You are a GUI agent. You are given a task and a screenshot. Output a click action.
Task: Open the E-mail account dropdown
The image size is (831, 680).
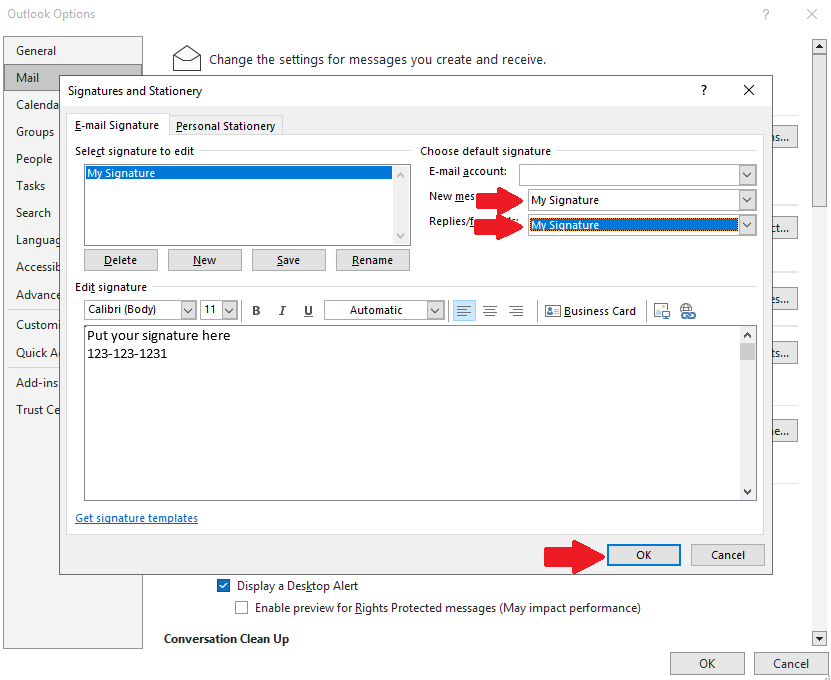[747, 174]
